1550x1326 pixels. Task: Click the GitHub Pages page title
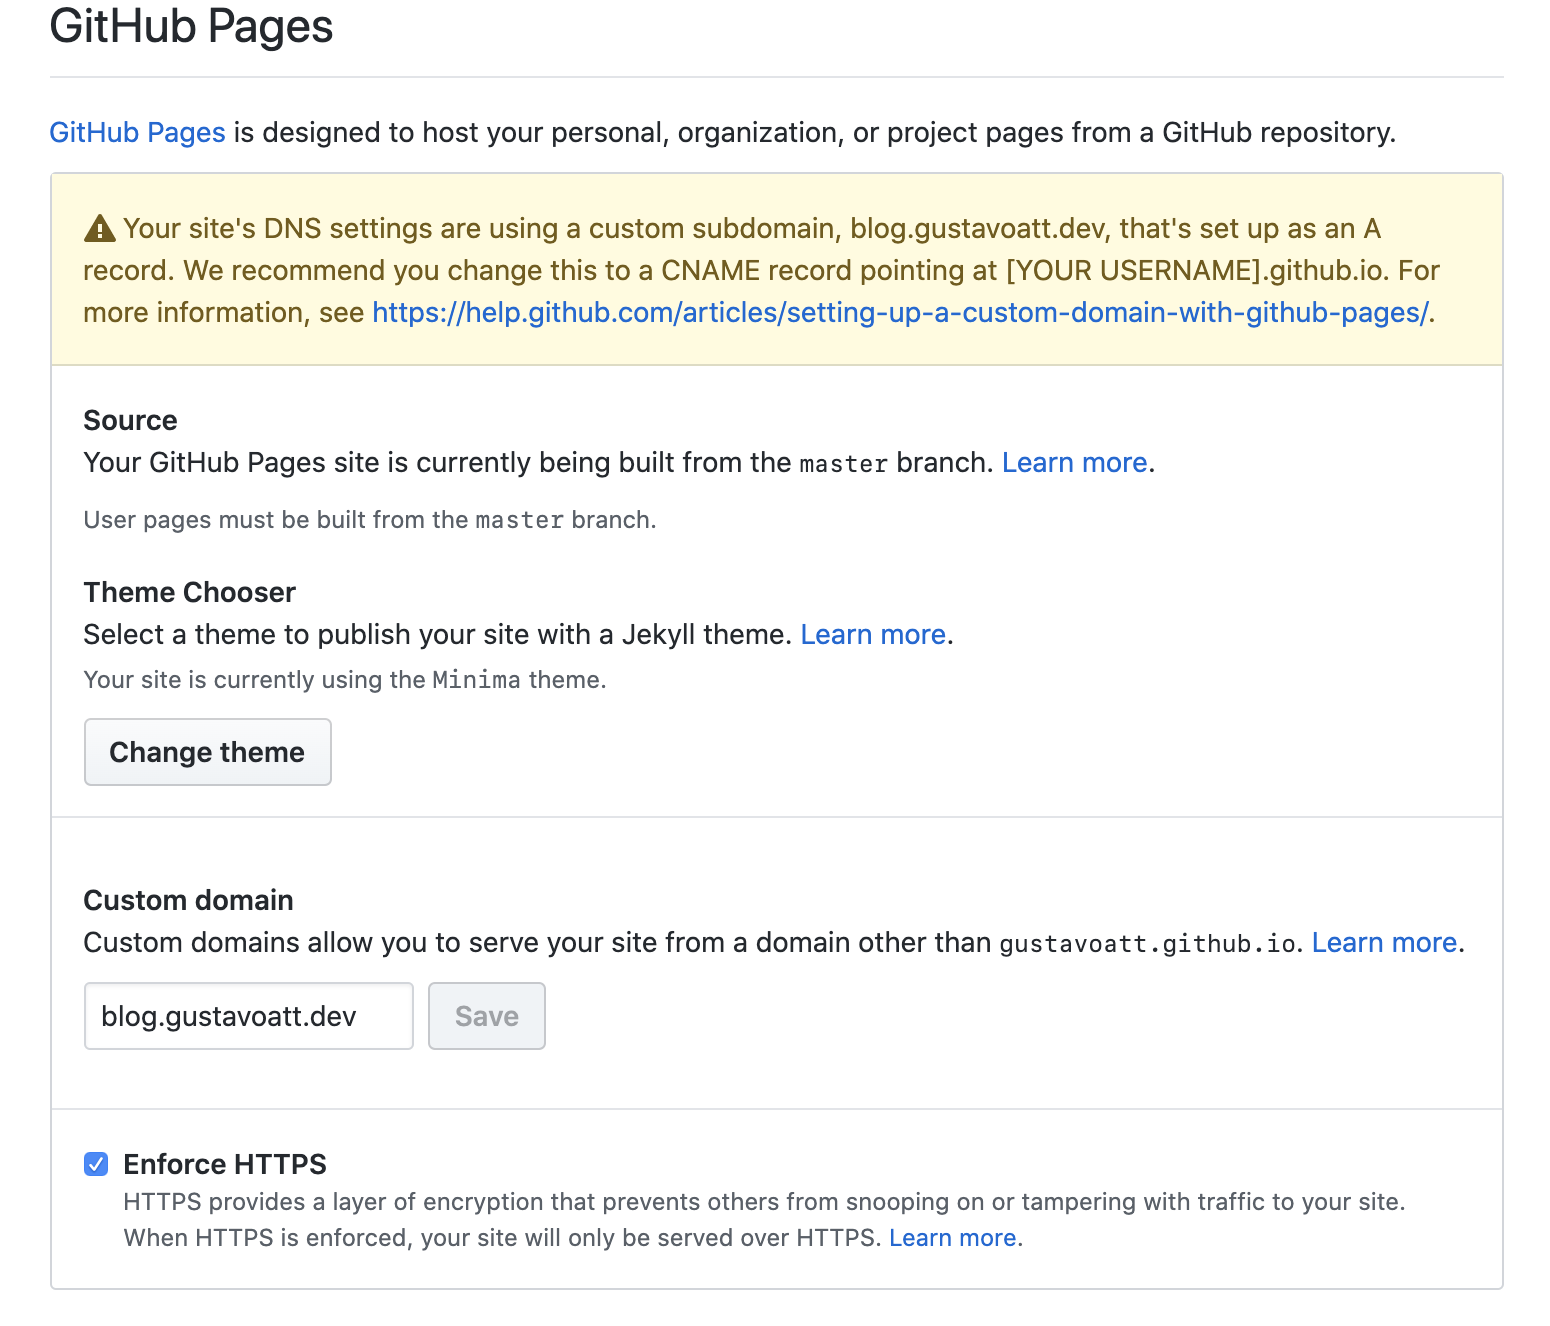click(192, 27)
